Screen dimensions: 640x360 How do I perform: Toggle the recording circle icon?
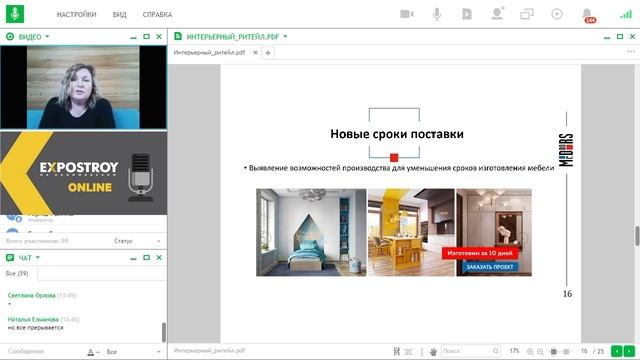pyautogui.click(x=557, y=14)
